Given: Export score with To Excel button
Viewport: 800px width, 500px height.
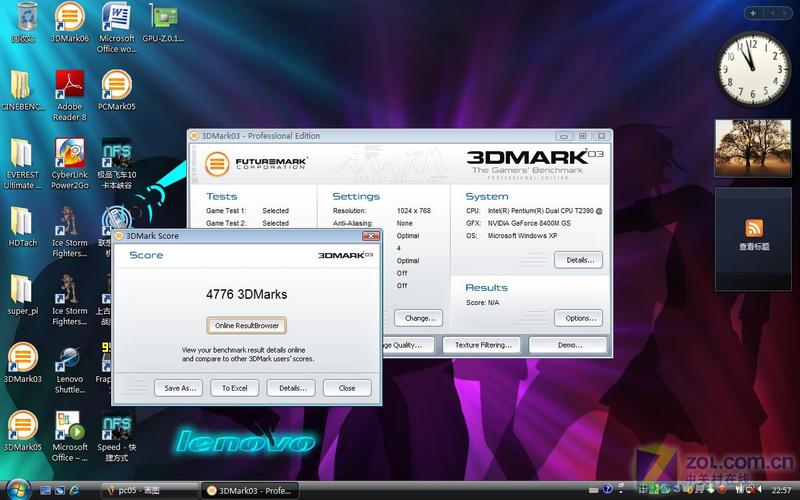Looking at the screenshot, I should (235, 388).
